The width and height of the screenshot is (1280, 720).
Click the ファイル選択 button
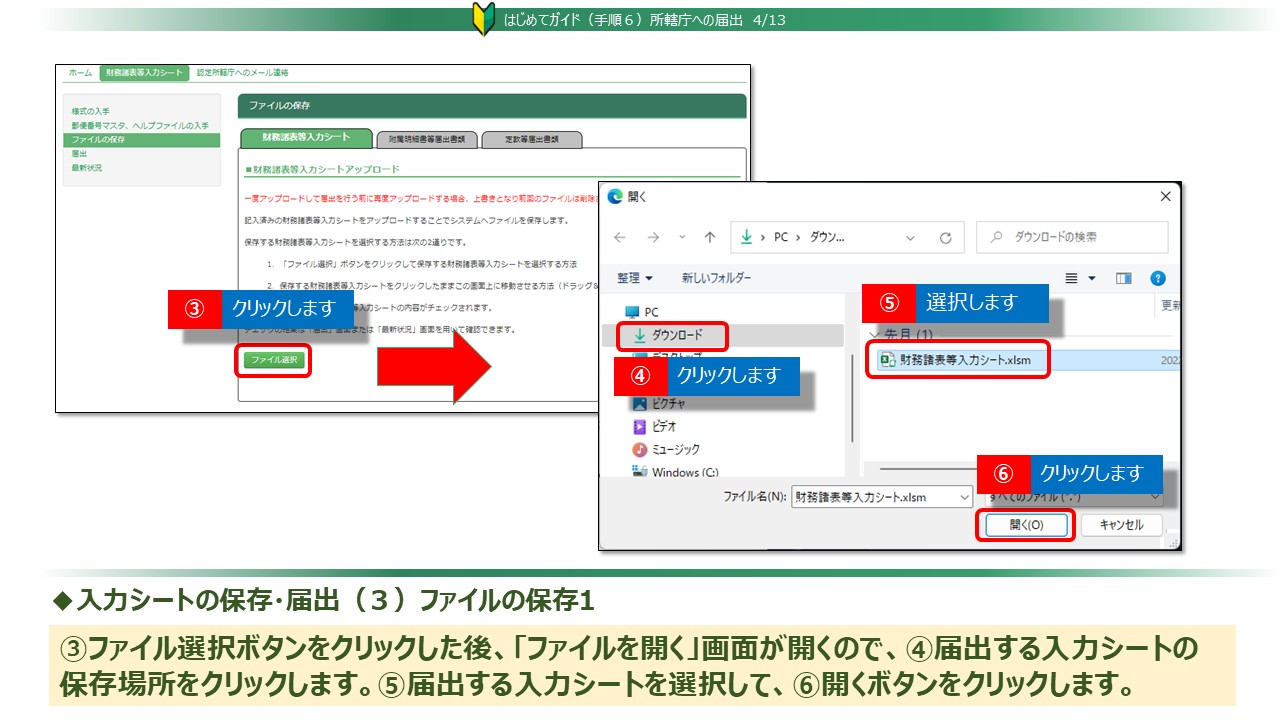pos(274,360)
